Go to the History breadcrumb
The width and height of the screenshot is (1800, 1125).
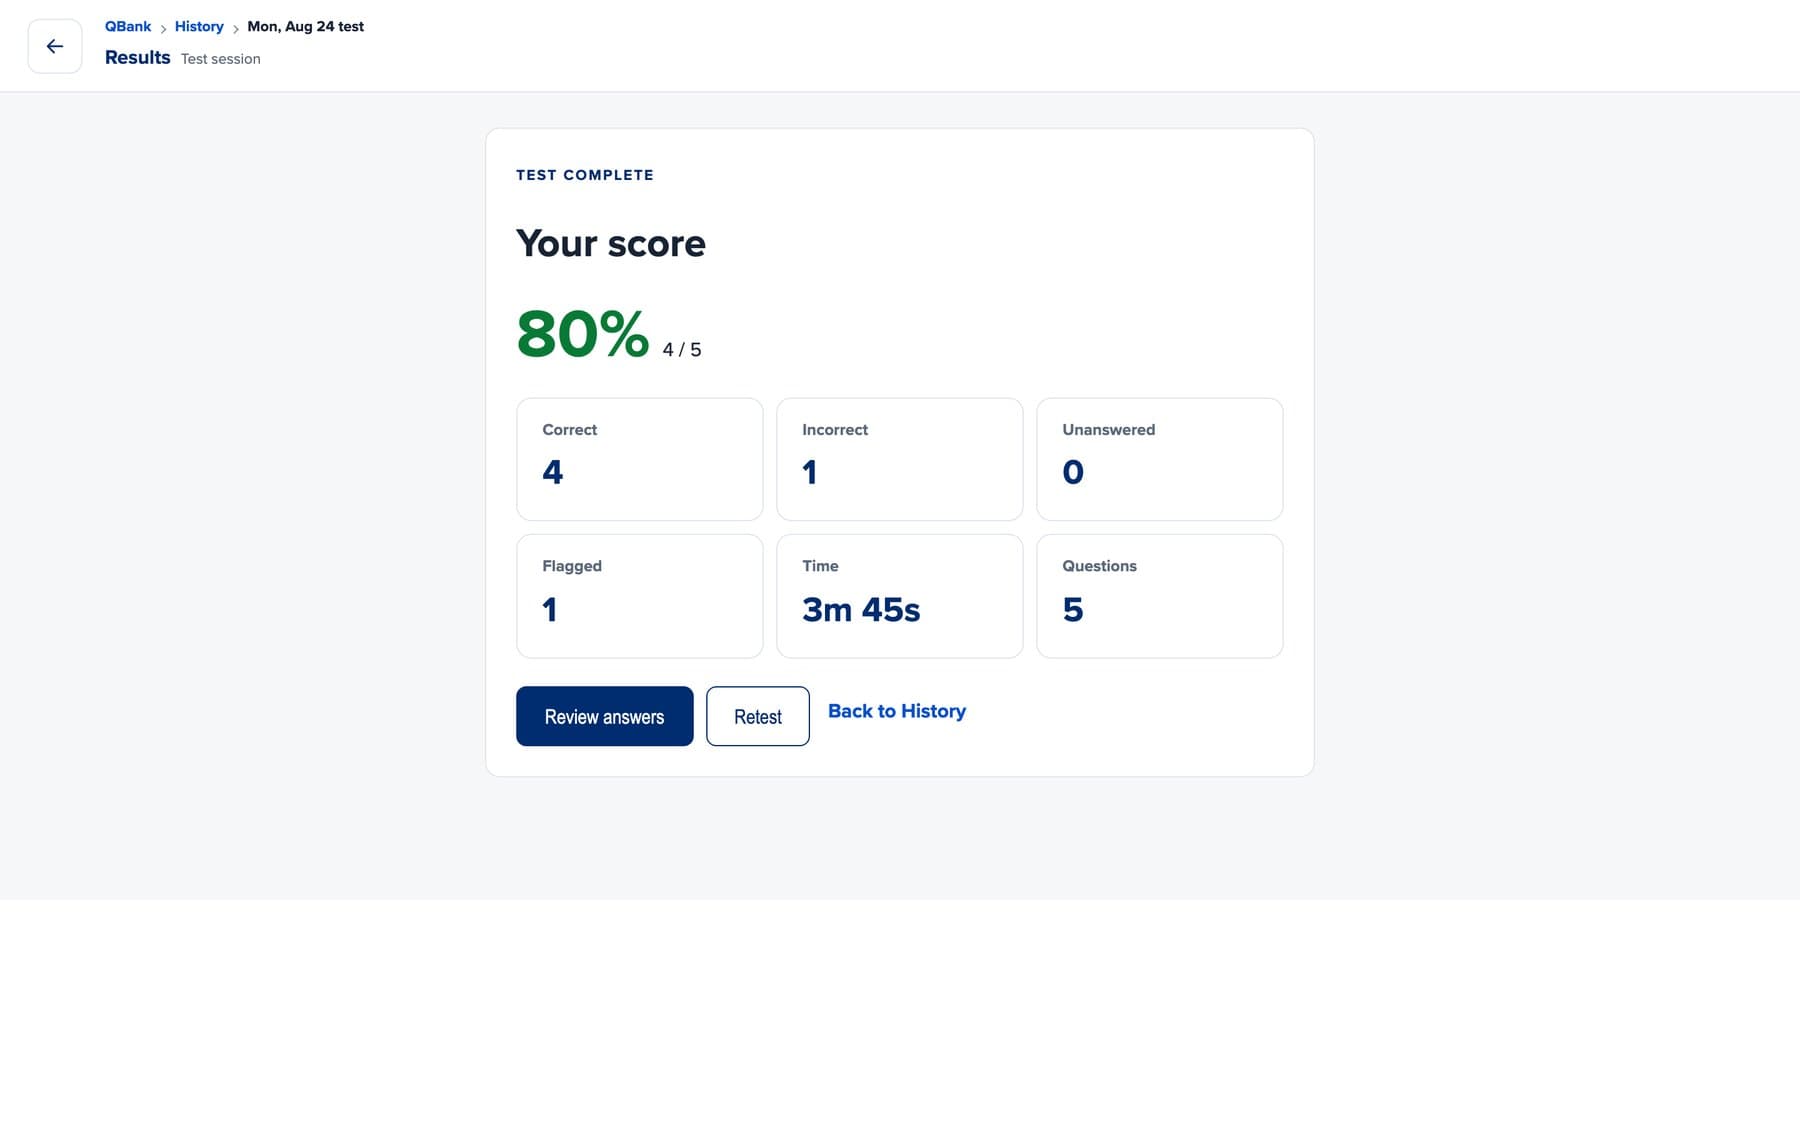(x=199, y=27)
